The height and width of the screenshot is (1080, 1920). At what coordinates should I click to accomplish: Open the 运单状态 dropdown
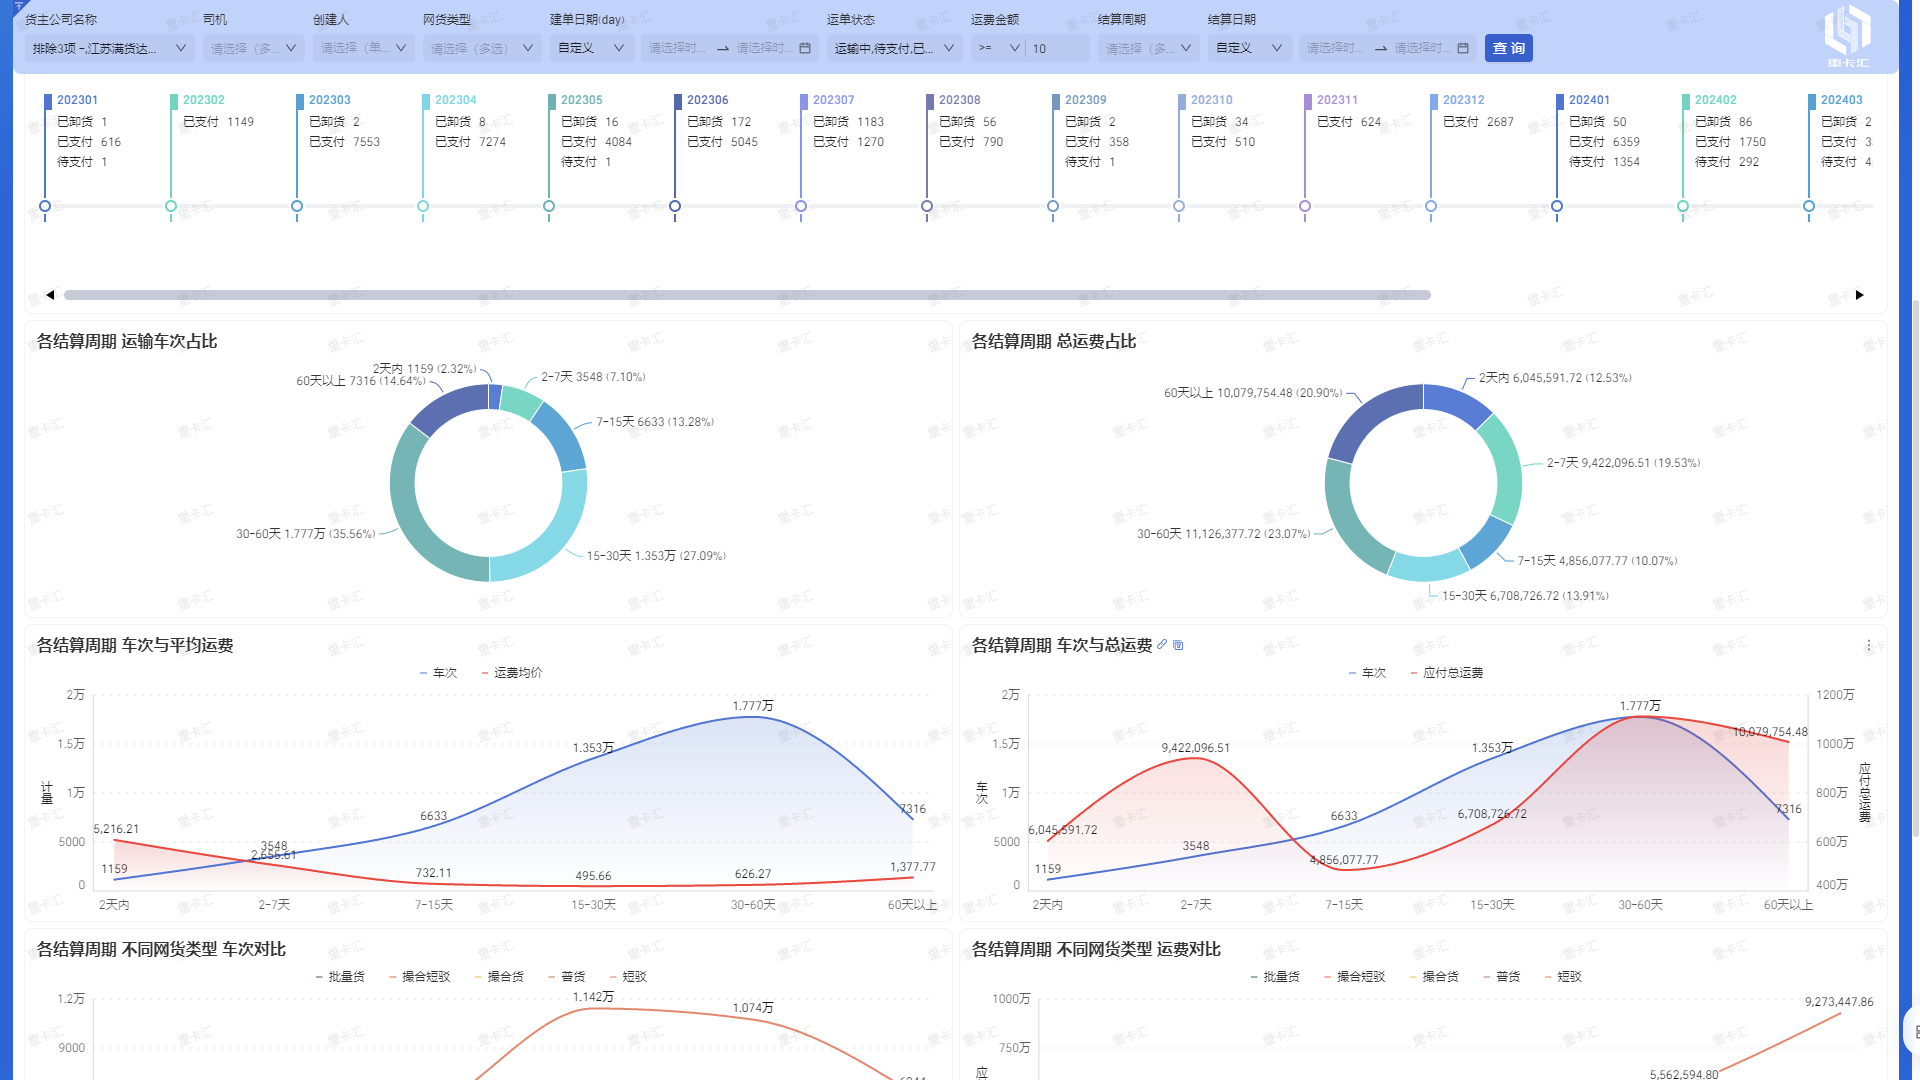point(895,48)
